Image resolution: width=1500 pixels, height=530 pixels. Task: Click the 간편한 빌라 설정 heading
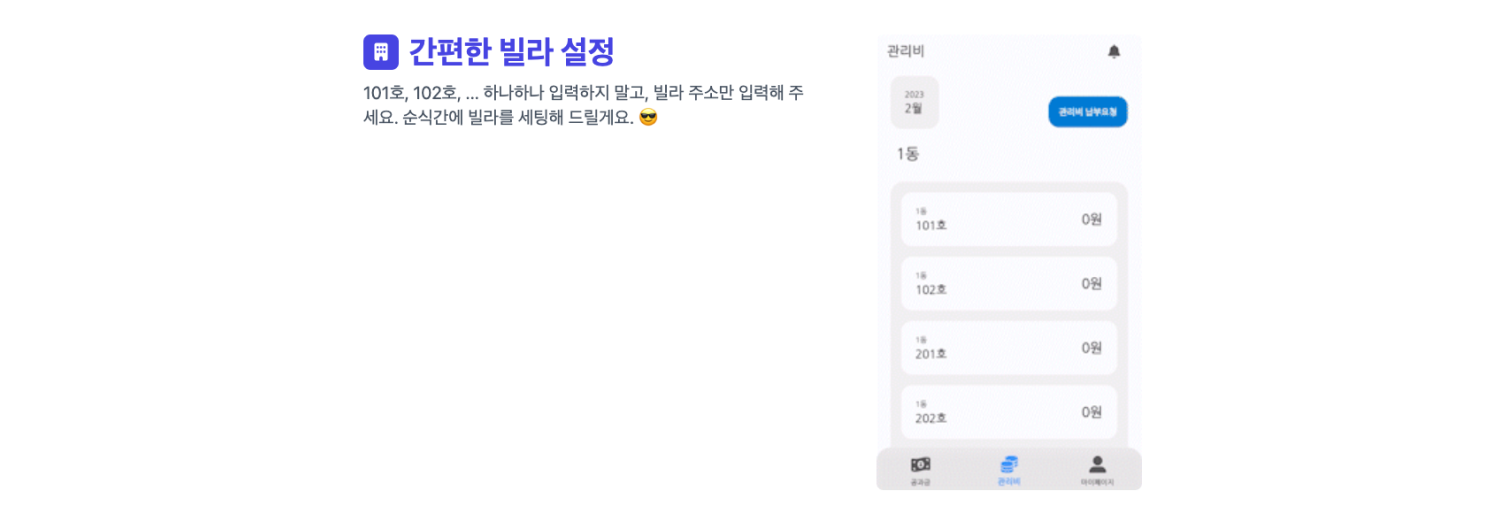coord(512,52)
